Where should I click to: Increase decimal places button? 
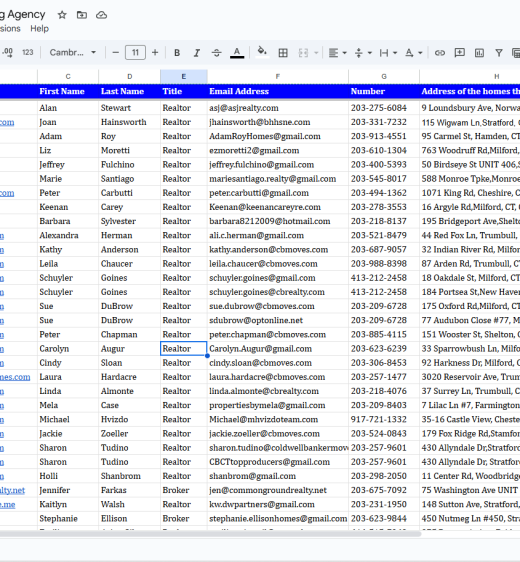point(7,53)
